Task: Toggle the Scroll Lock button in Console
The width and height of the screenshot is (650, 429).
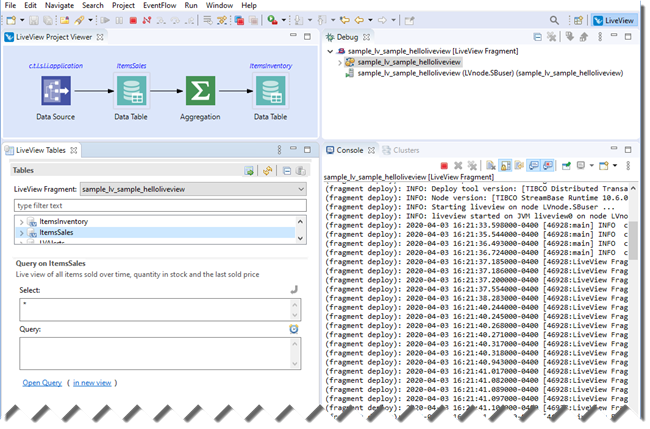Action: pos(505,165)
